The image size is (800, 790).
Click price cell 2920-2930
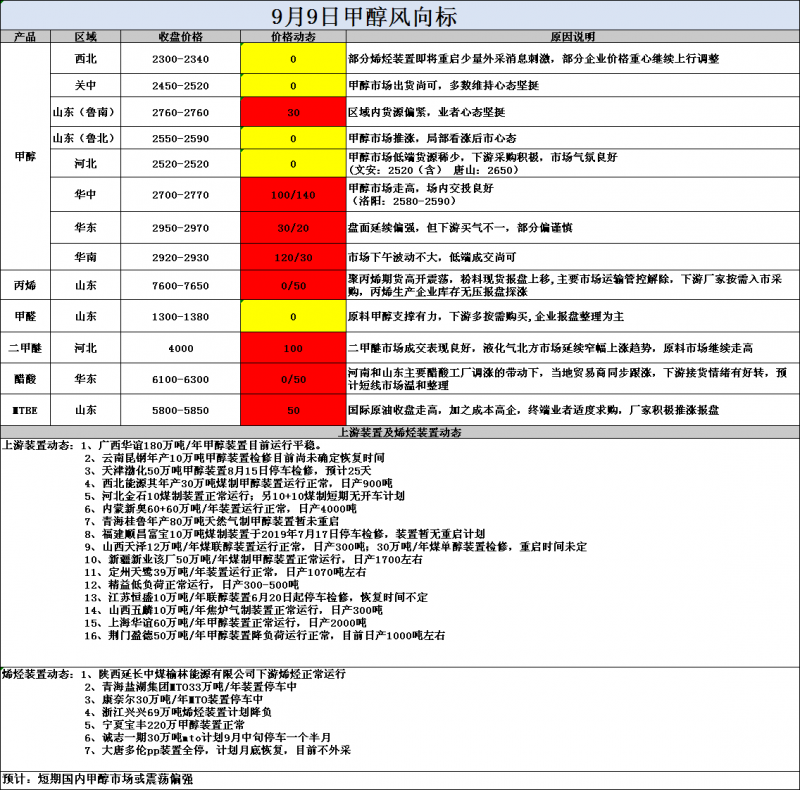[180, 257]
